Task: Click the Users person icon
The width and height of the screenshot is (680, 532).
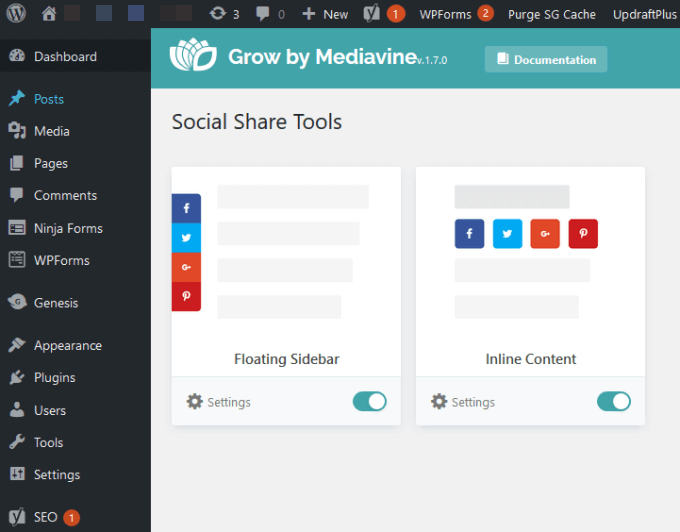Action: [x=17, y=409]
